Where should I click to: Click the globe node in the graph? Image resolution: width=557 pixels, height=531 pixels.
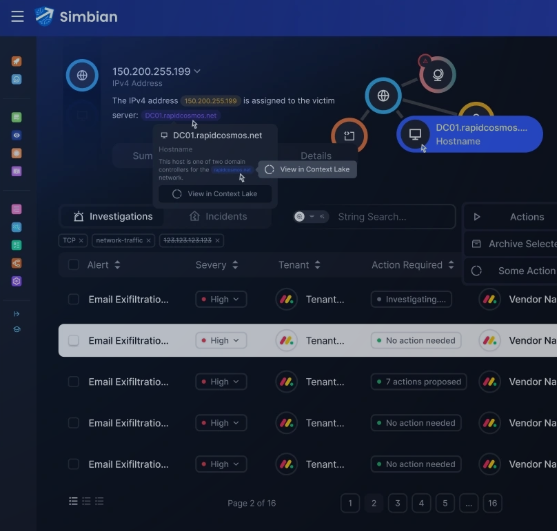[383, 96]
